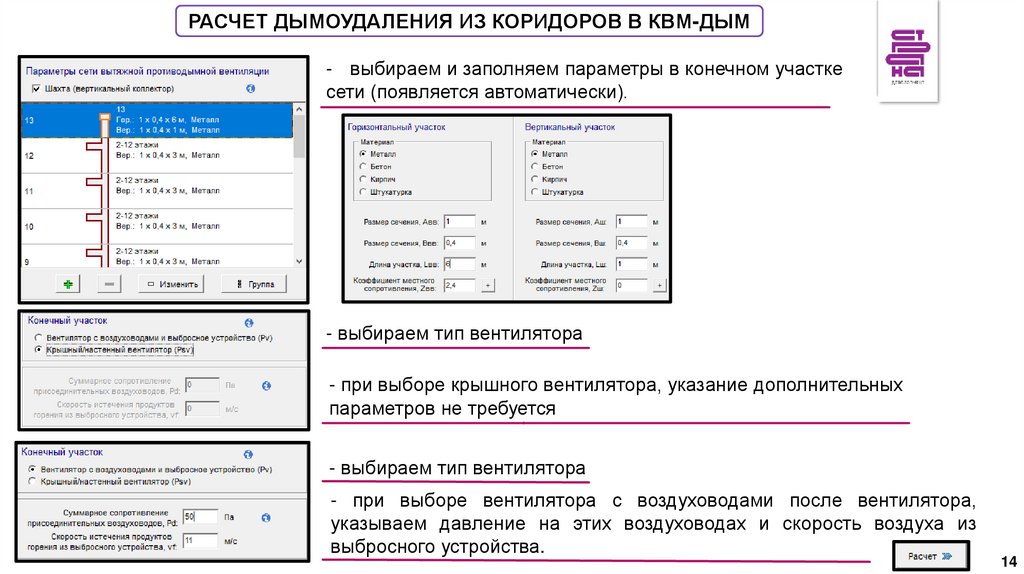Select Кирпич for horizontal section material
Viewport: 1024px width, 574px height.
363,179
